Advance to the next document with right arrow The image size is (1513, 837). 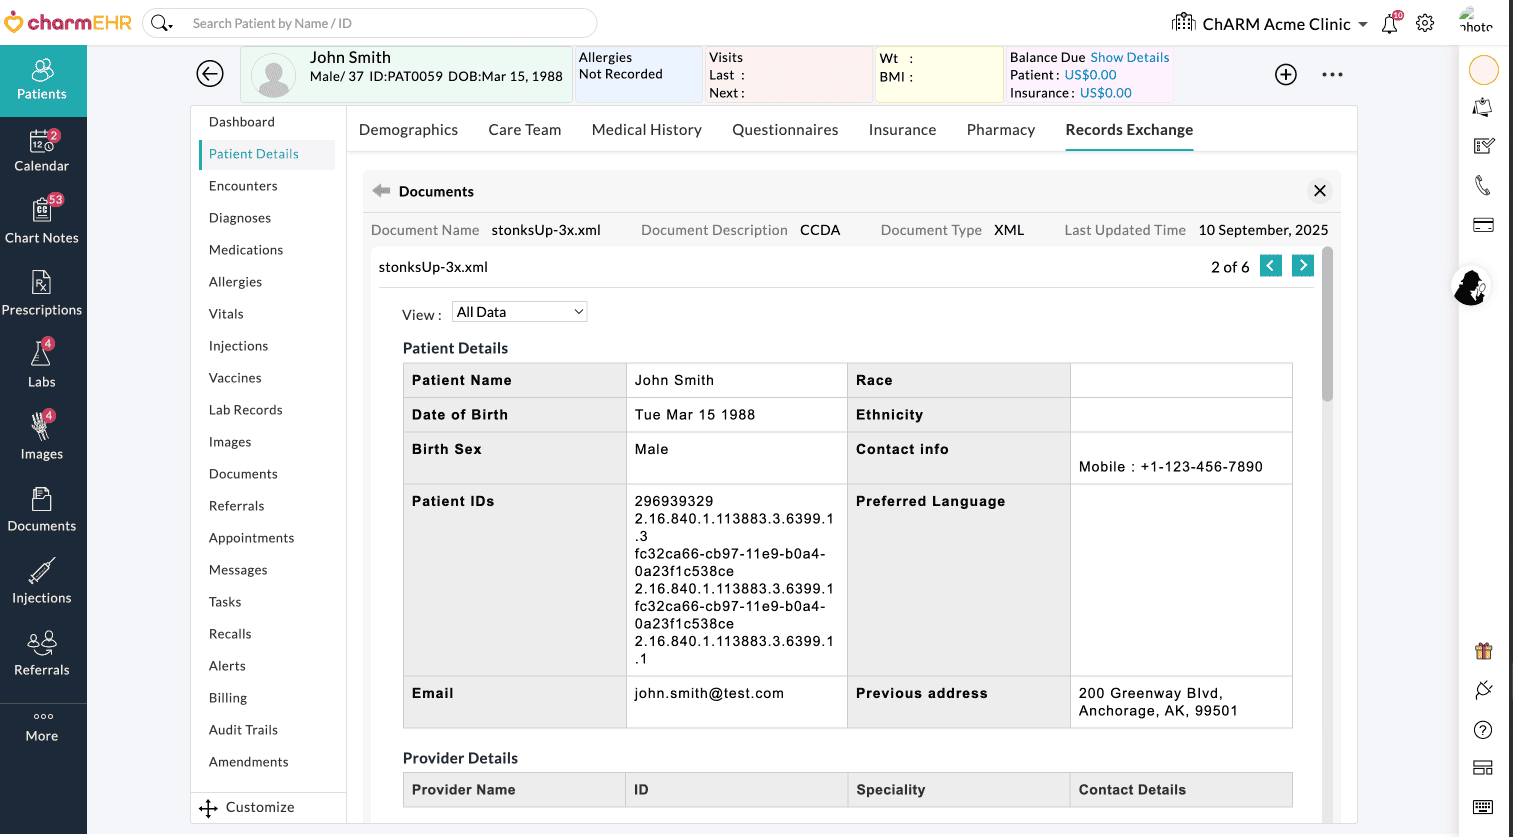pyautogui.click(x=1302, y=265)
